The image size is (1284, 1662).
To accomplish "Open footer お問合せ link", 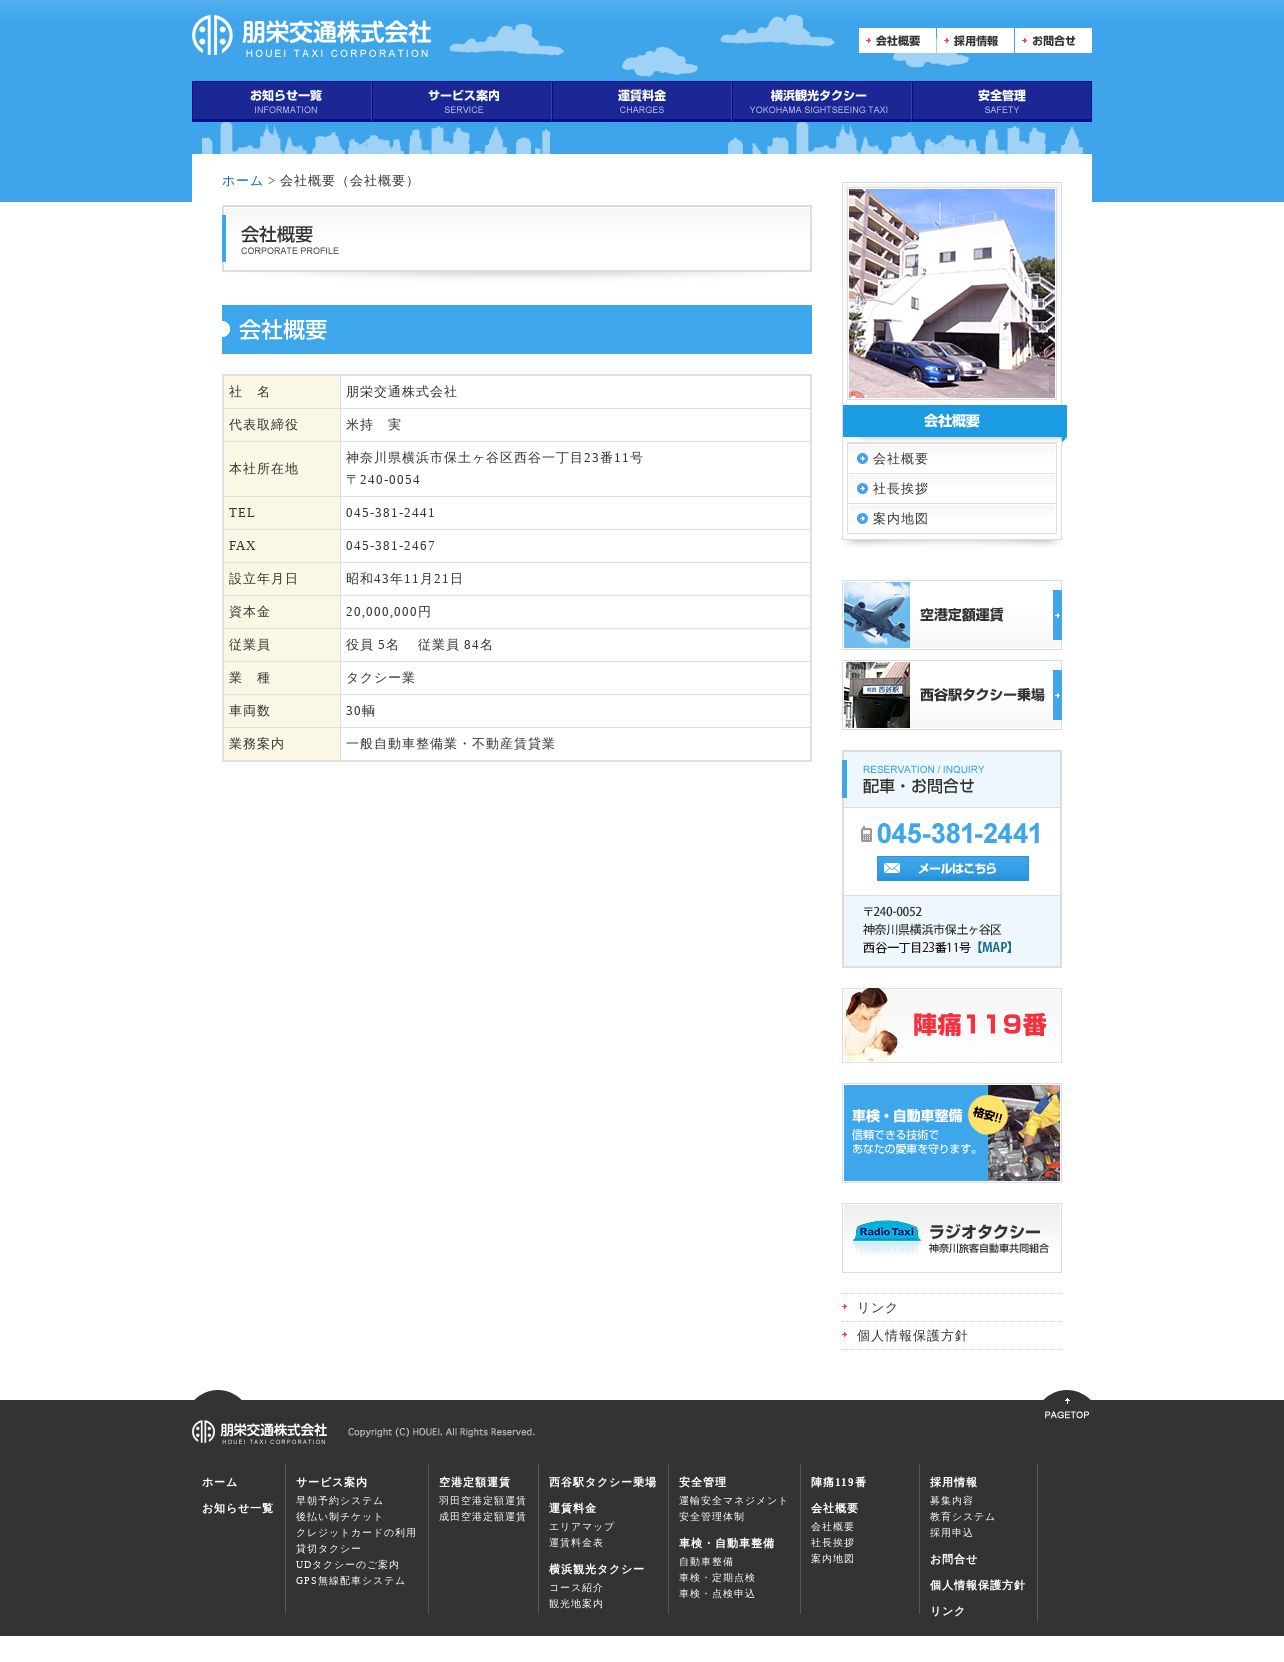I will coord(954,1559).
